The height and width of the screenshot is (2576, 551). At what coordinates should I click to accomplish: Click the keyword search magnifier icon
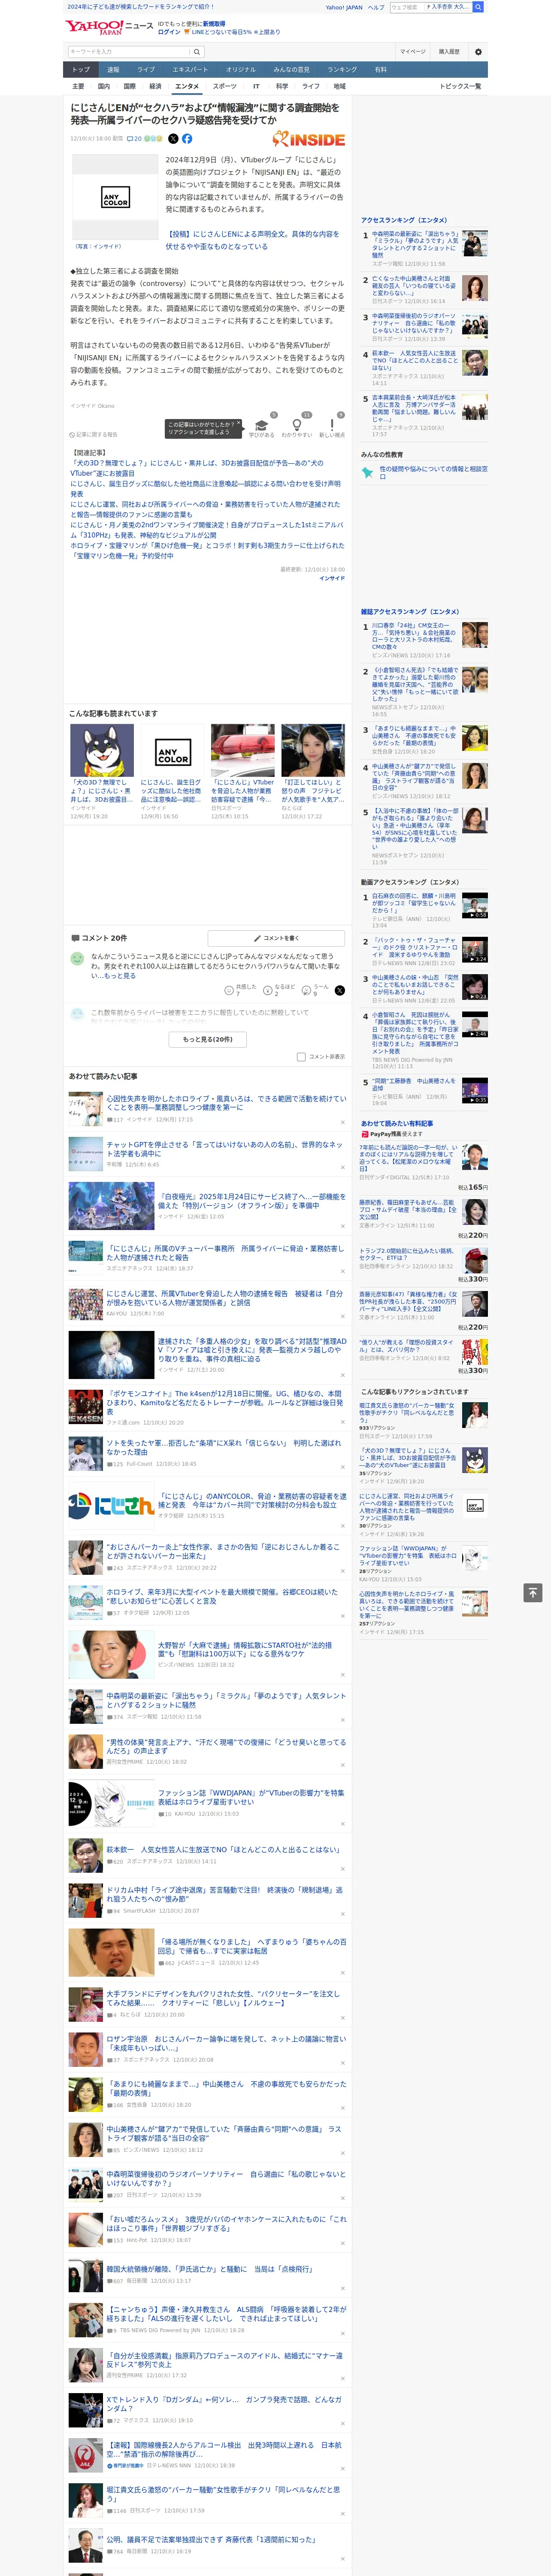(x=196, y=51)
